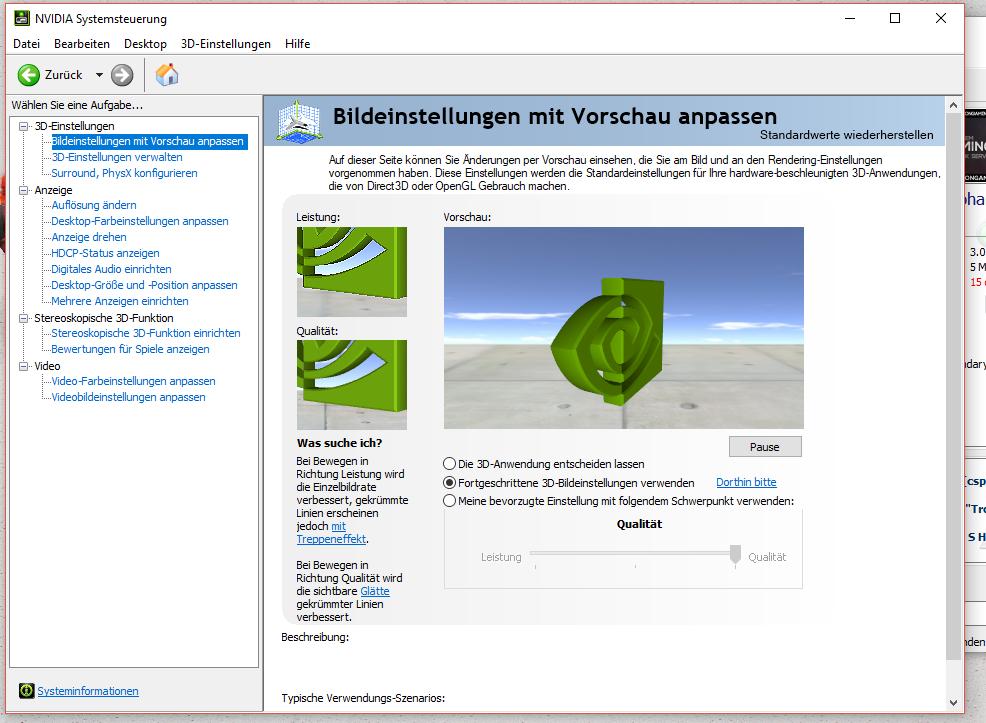Open 'Video-Farbeinstellungen anpassen'
Viewport: 986px width, 723px height.
tap(133, 381)
